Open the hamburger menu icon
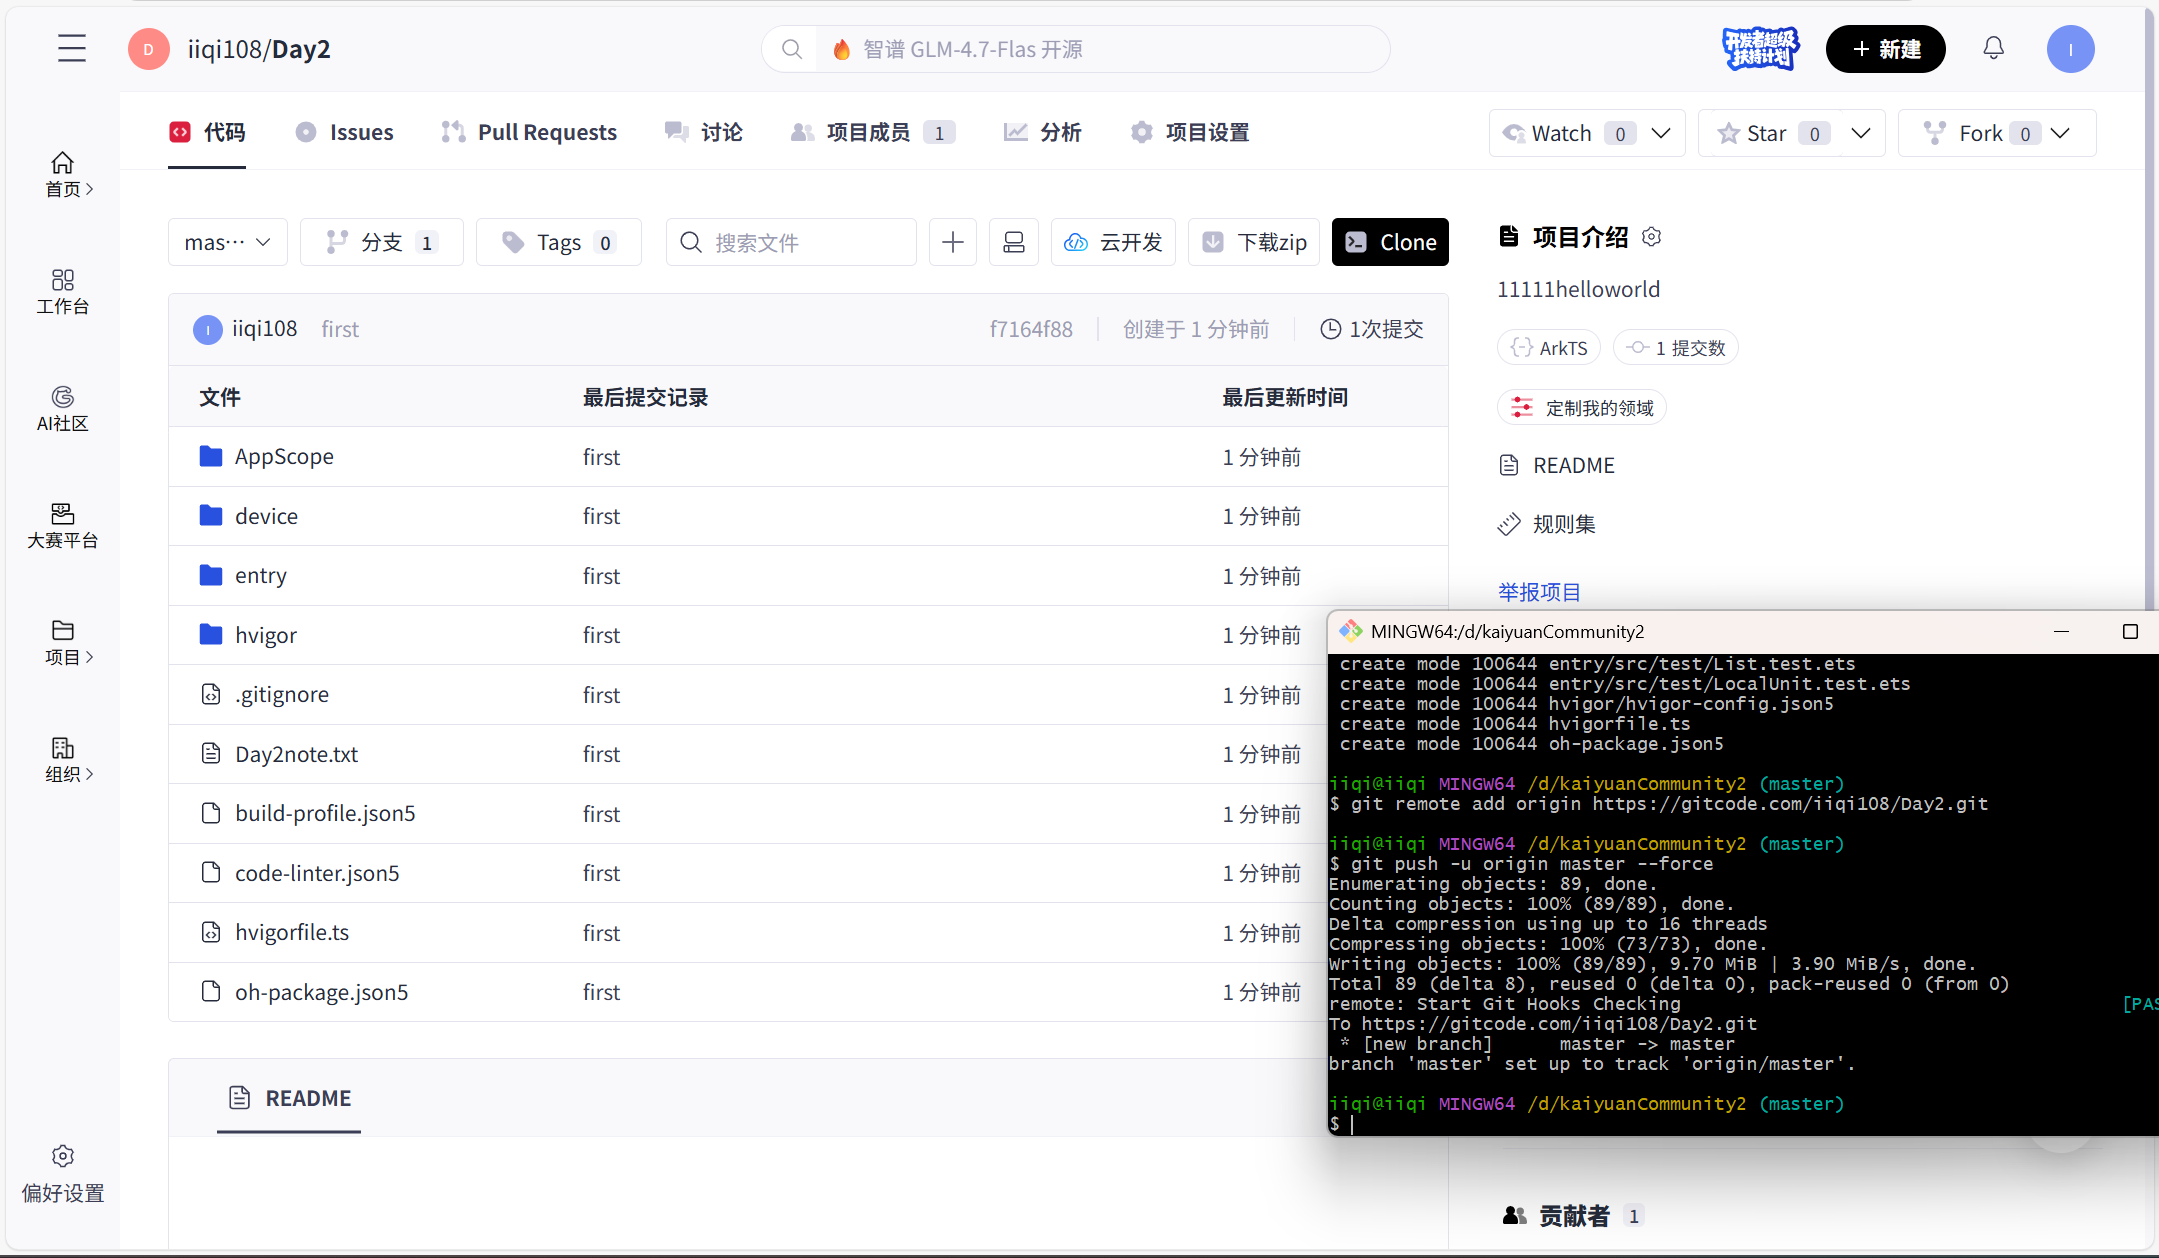Viewport: 2159px width, 1258px height. click(71, 48)
